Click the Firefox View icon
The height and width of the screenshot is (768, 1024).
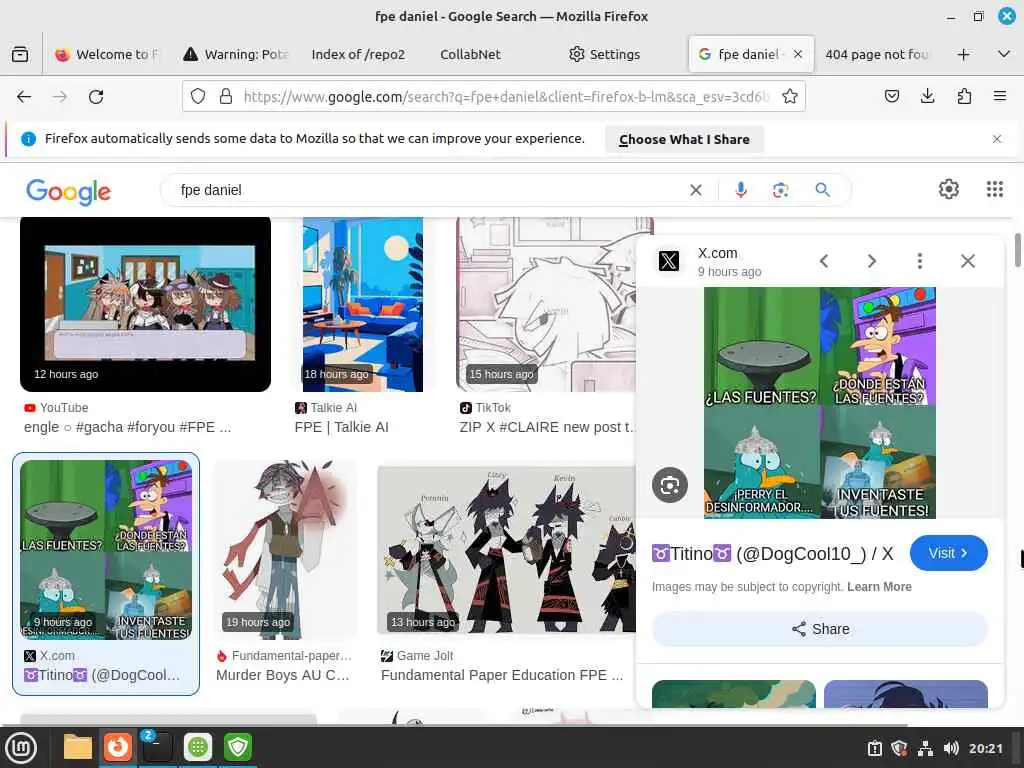(20, 54)
